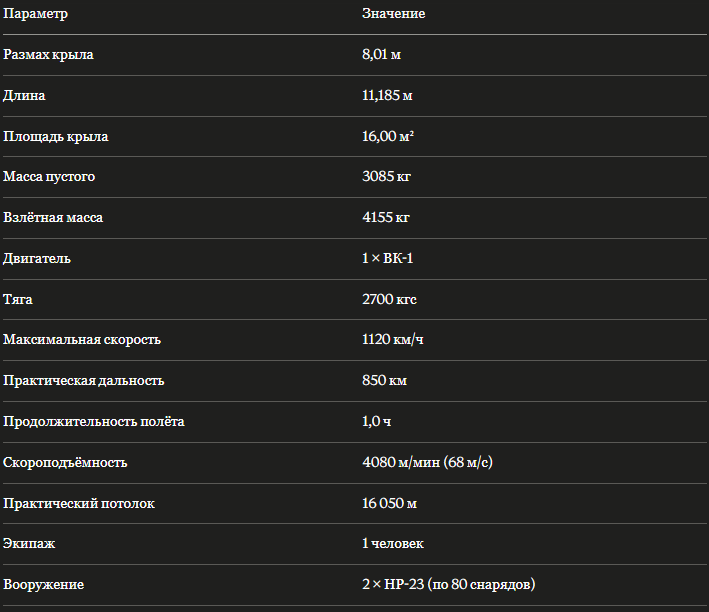Screen dimensions: 709x612
Task: Click the 1120 км/ч max speed value
Action: pyautogui.click(x=392, y=340)
